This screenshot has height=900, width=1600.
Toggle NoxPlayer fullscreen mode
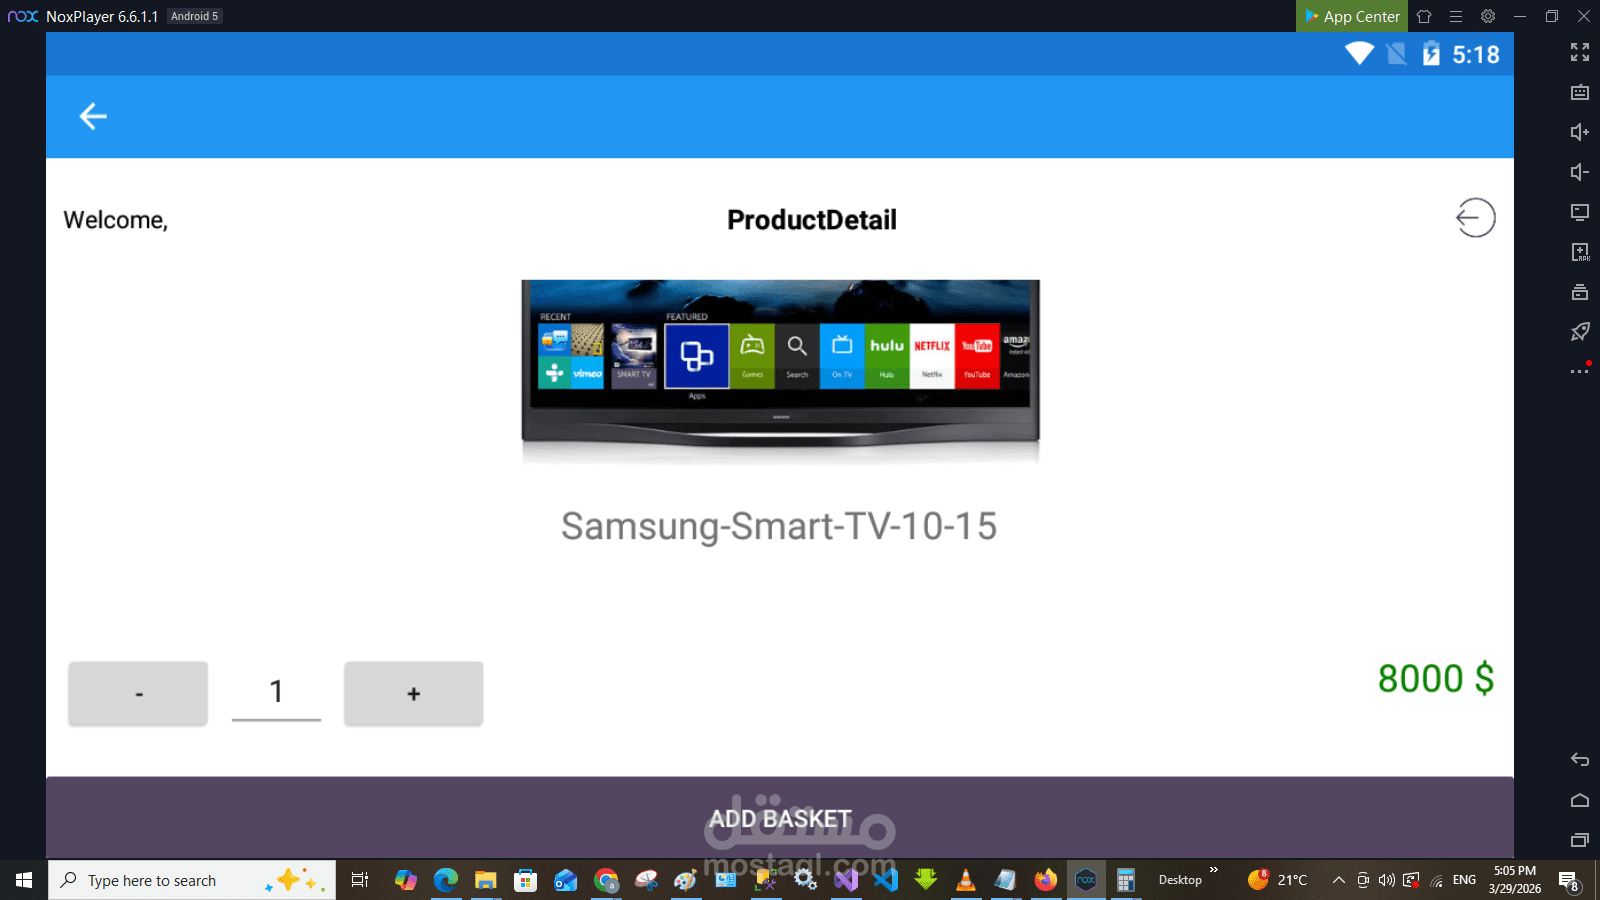point(1580,52)
